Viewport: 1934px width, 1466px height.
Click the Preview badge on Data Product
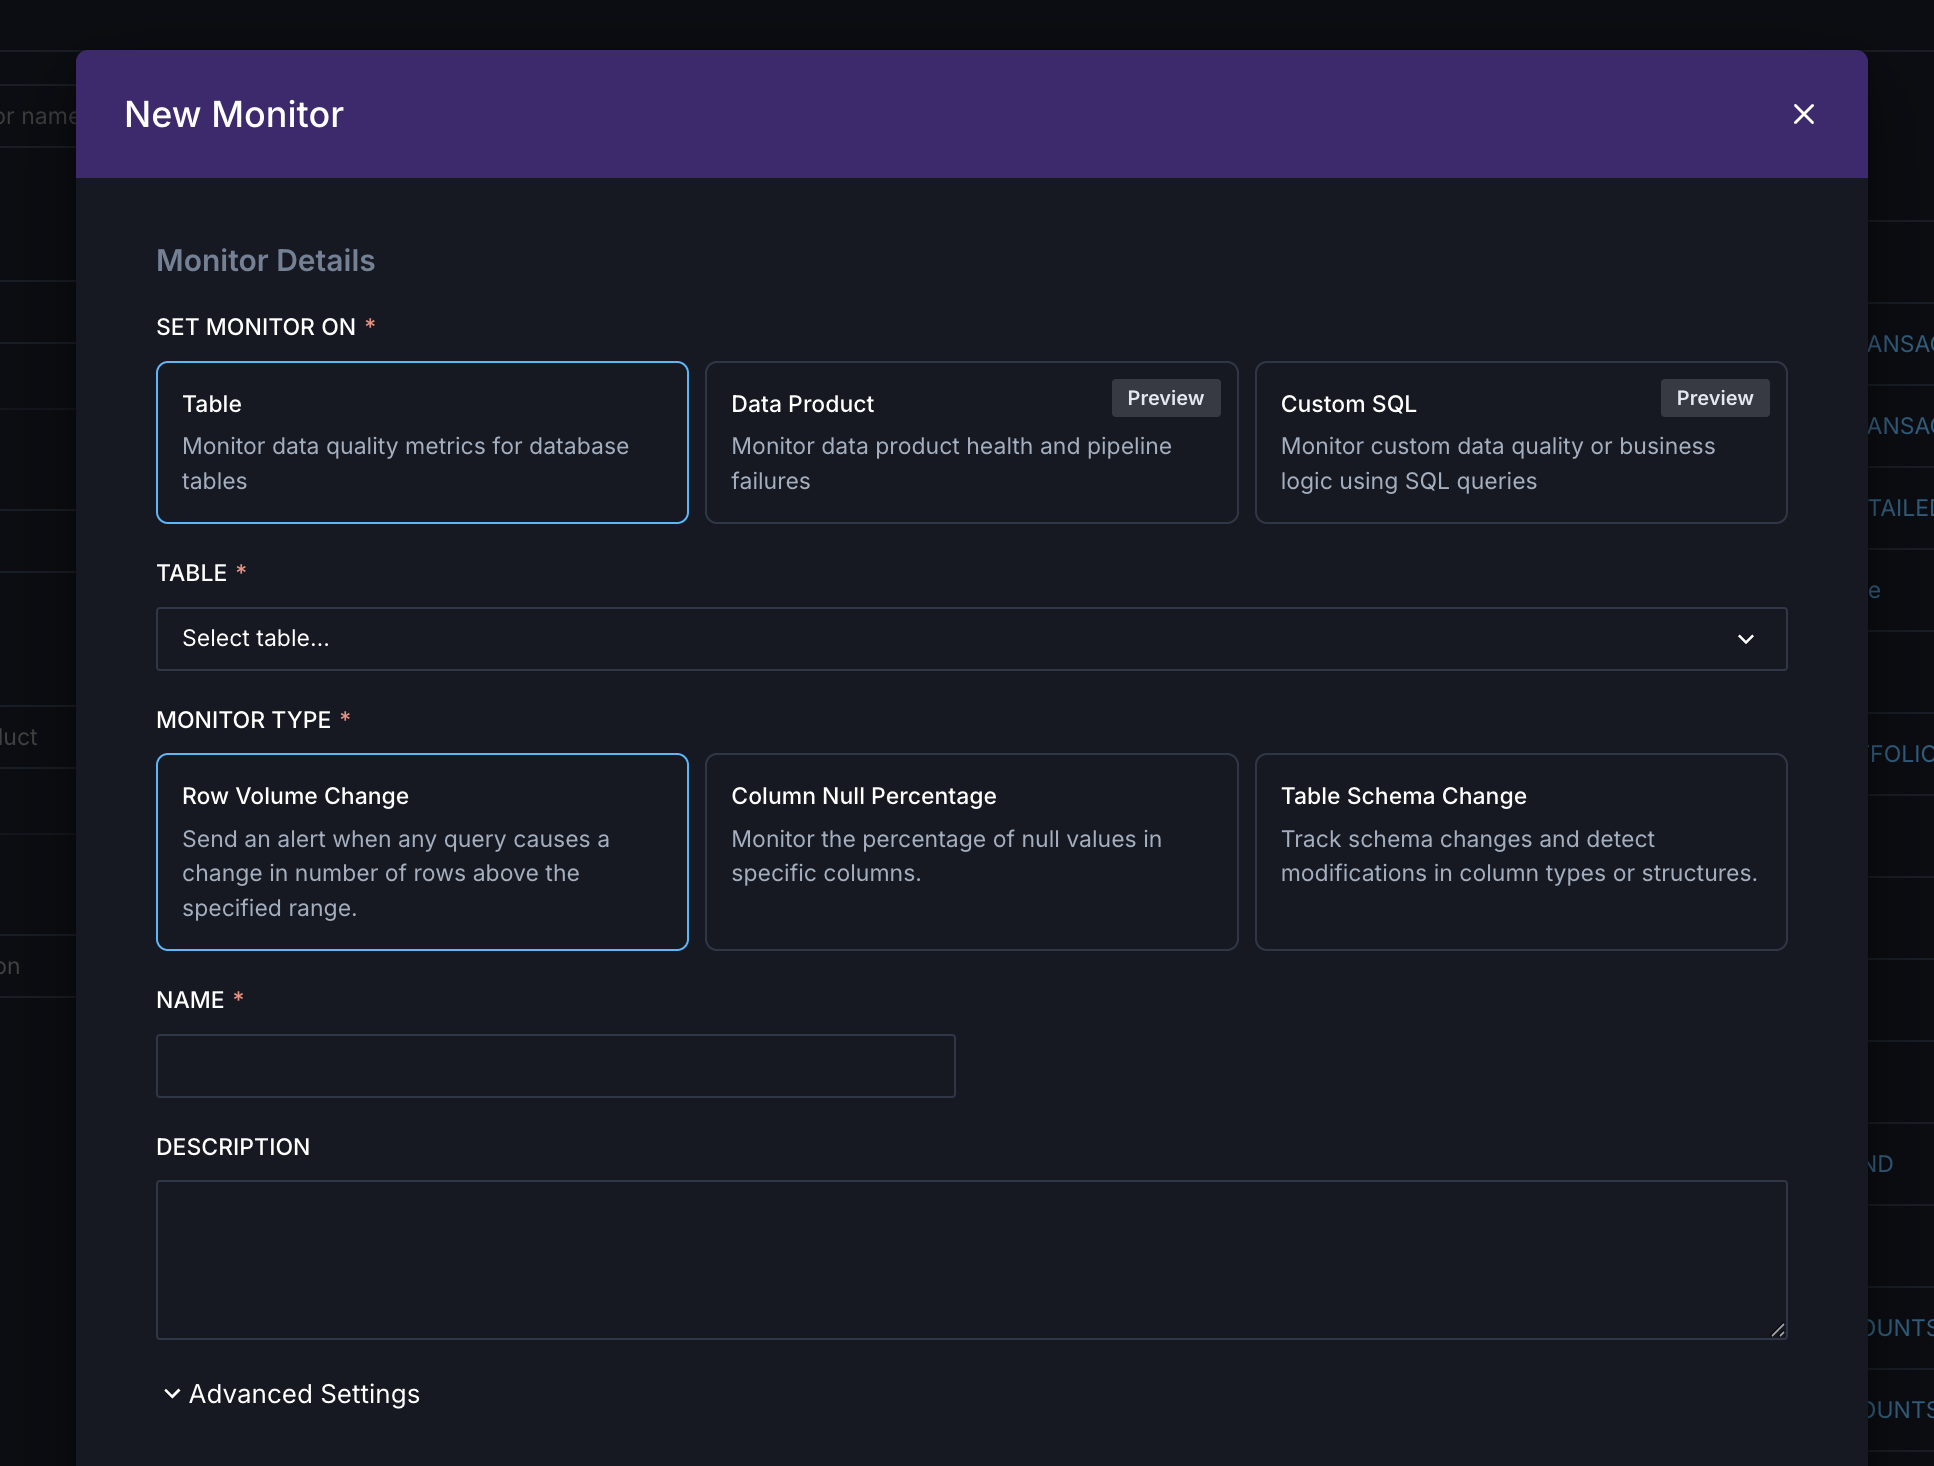pos(1165,398)
